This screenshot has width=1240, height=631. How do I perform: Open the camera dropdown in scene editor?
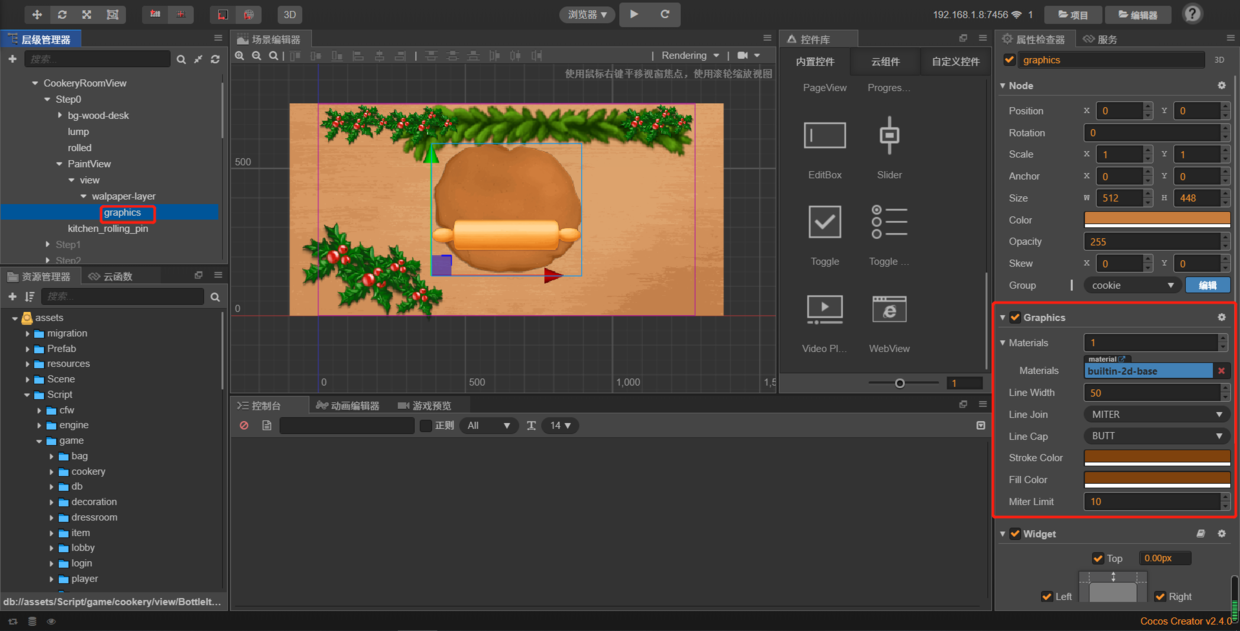coord(749,56)
